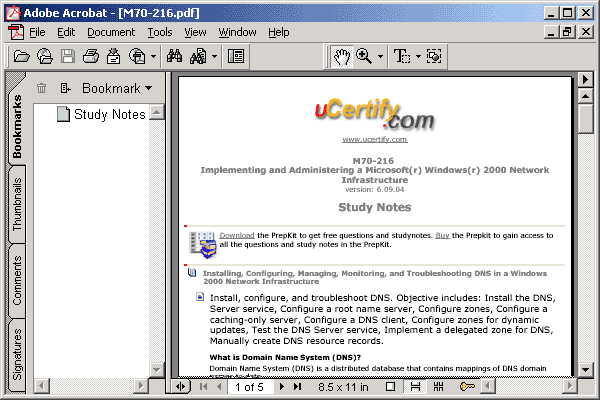Click the PrepKit books image
The width and height of the screenshot is (600, 400).
203,245
